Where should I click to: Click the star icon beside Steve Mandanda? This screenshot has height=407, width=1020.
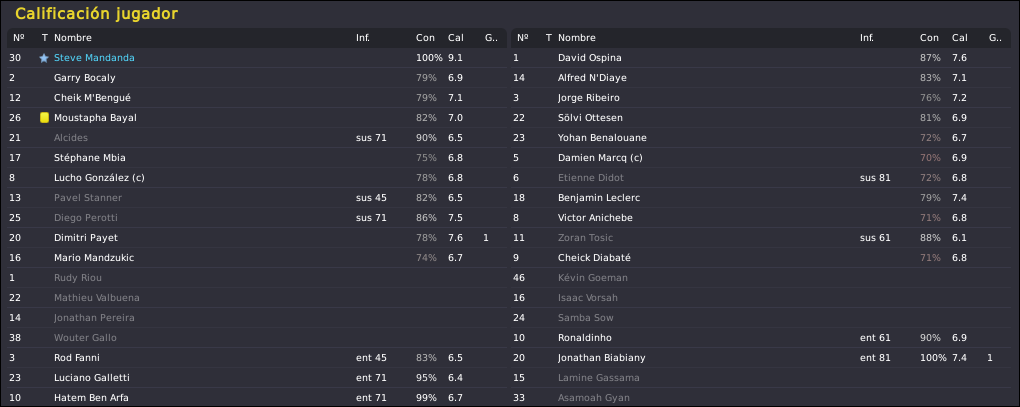(x=44, y=58)
